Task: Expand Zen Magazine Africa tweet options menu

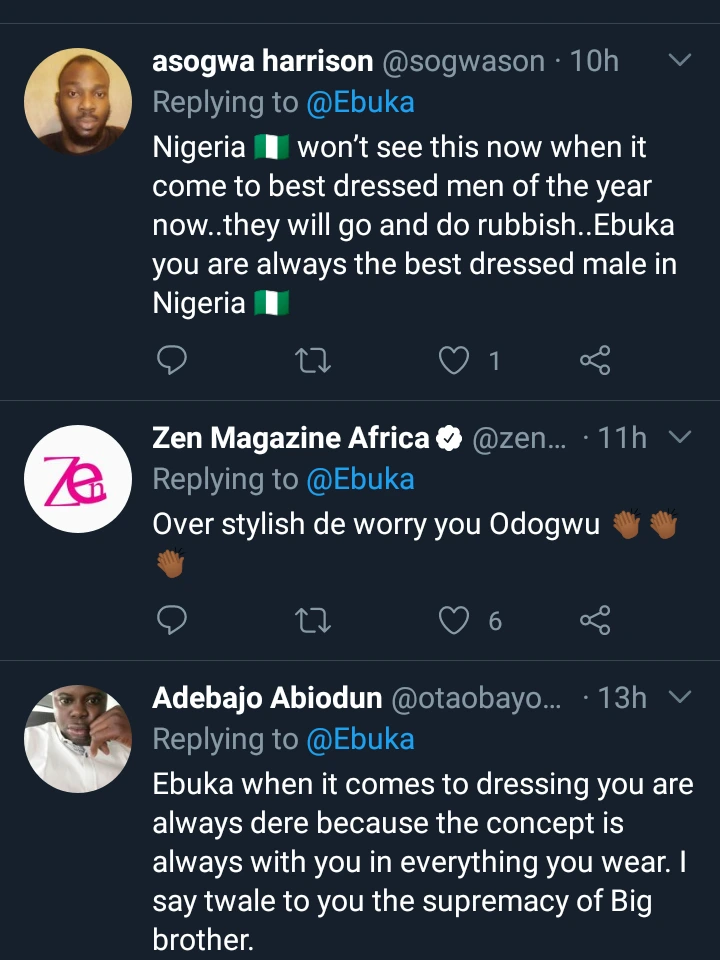Action: pyautogui.click(x=679, y=437)
